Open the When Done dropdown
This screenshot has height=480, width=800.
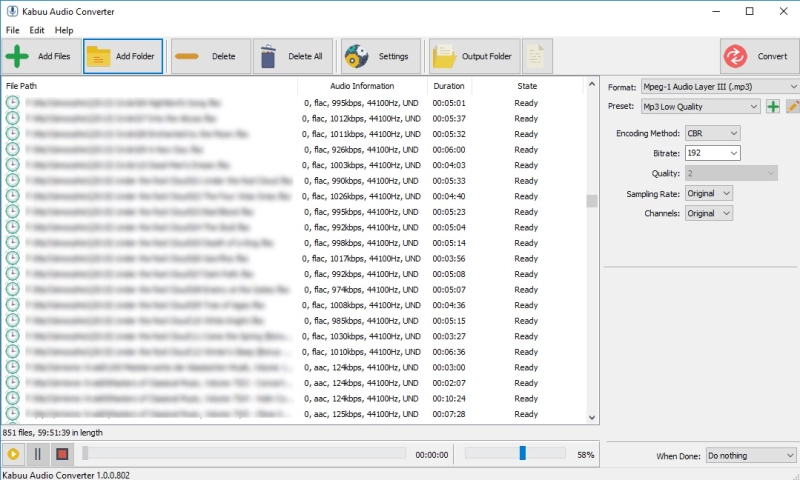coord(751,456)
